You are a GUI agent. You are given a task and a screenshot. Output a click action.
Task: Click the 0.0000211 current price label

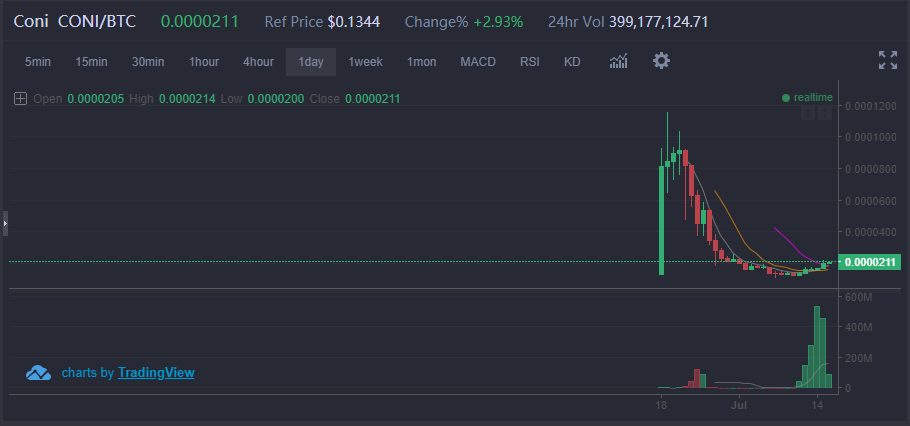click(x=872, y=262)
